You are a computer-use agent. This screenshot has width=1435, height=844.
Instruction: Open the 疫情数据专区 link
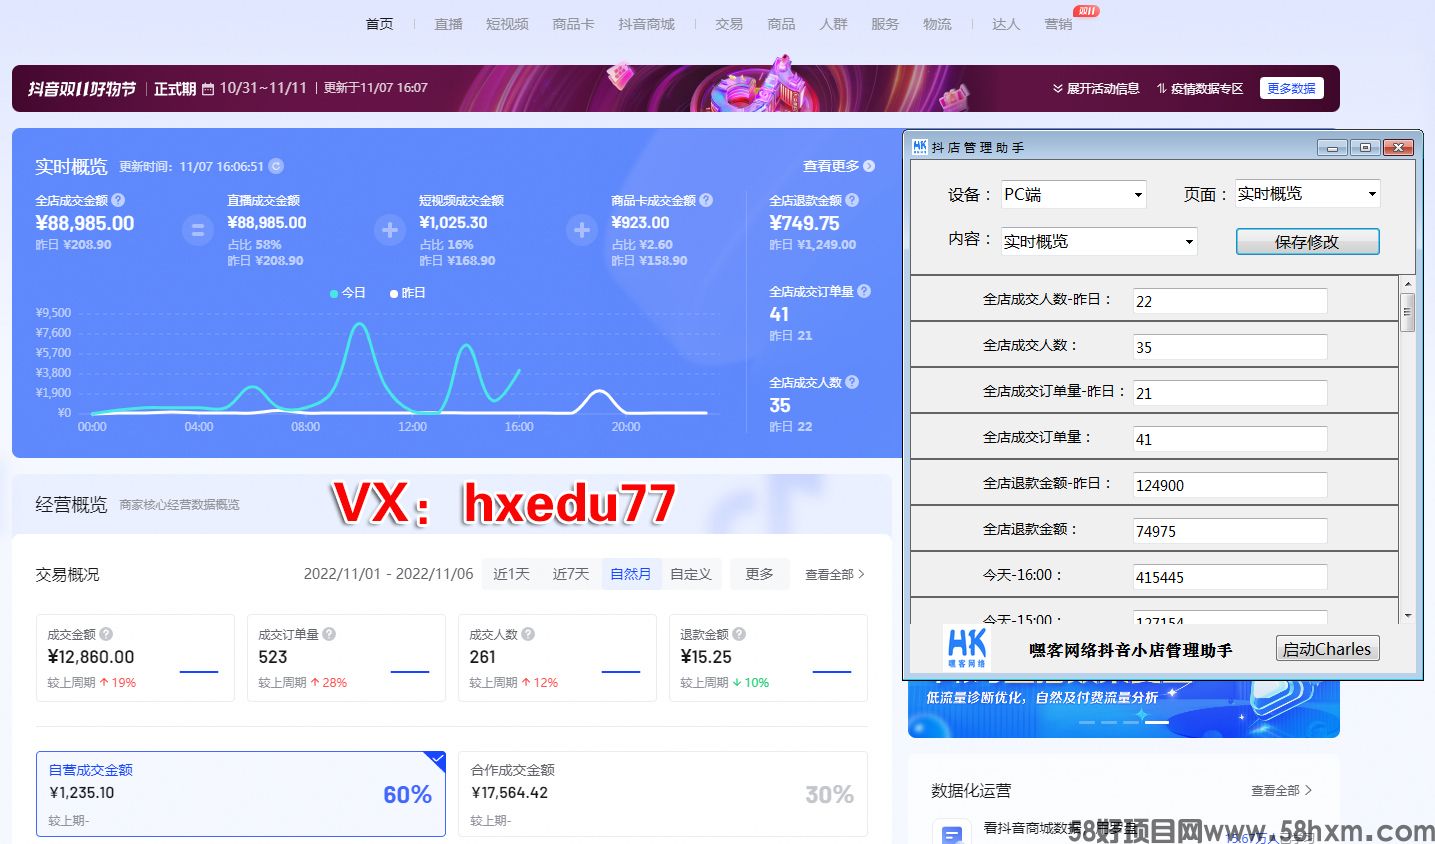[x=1200, y=88]
